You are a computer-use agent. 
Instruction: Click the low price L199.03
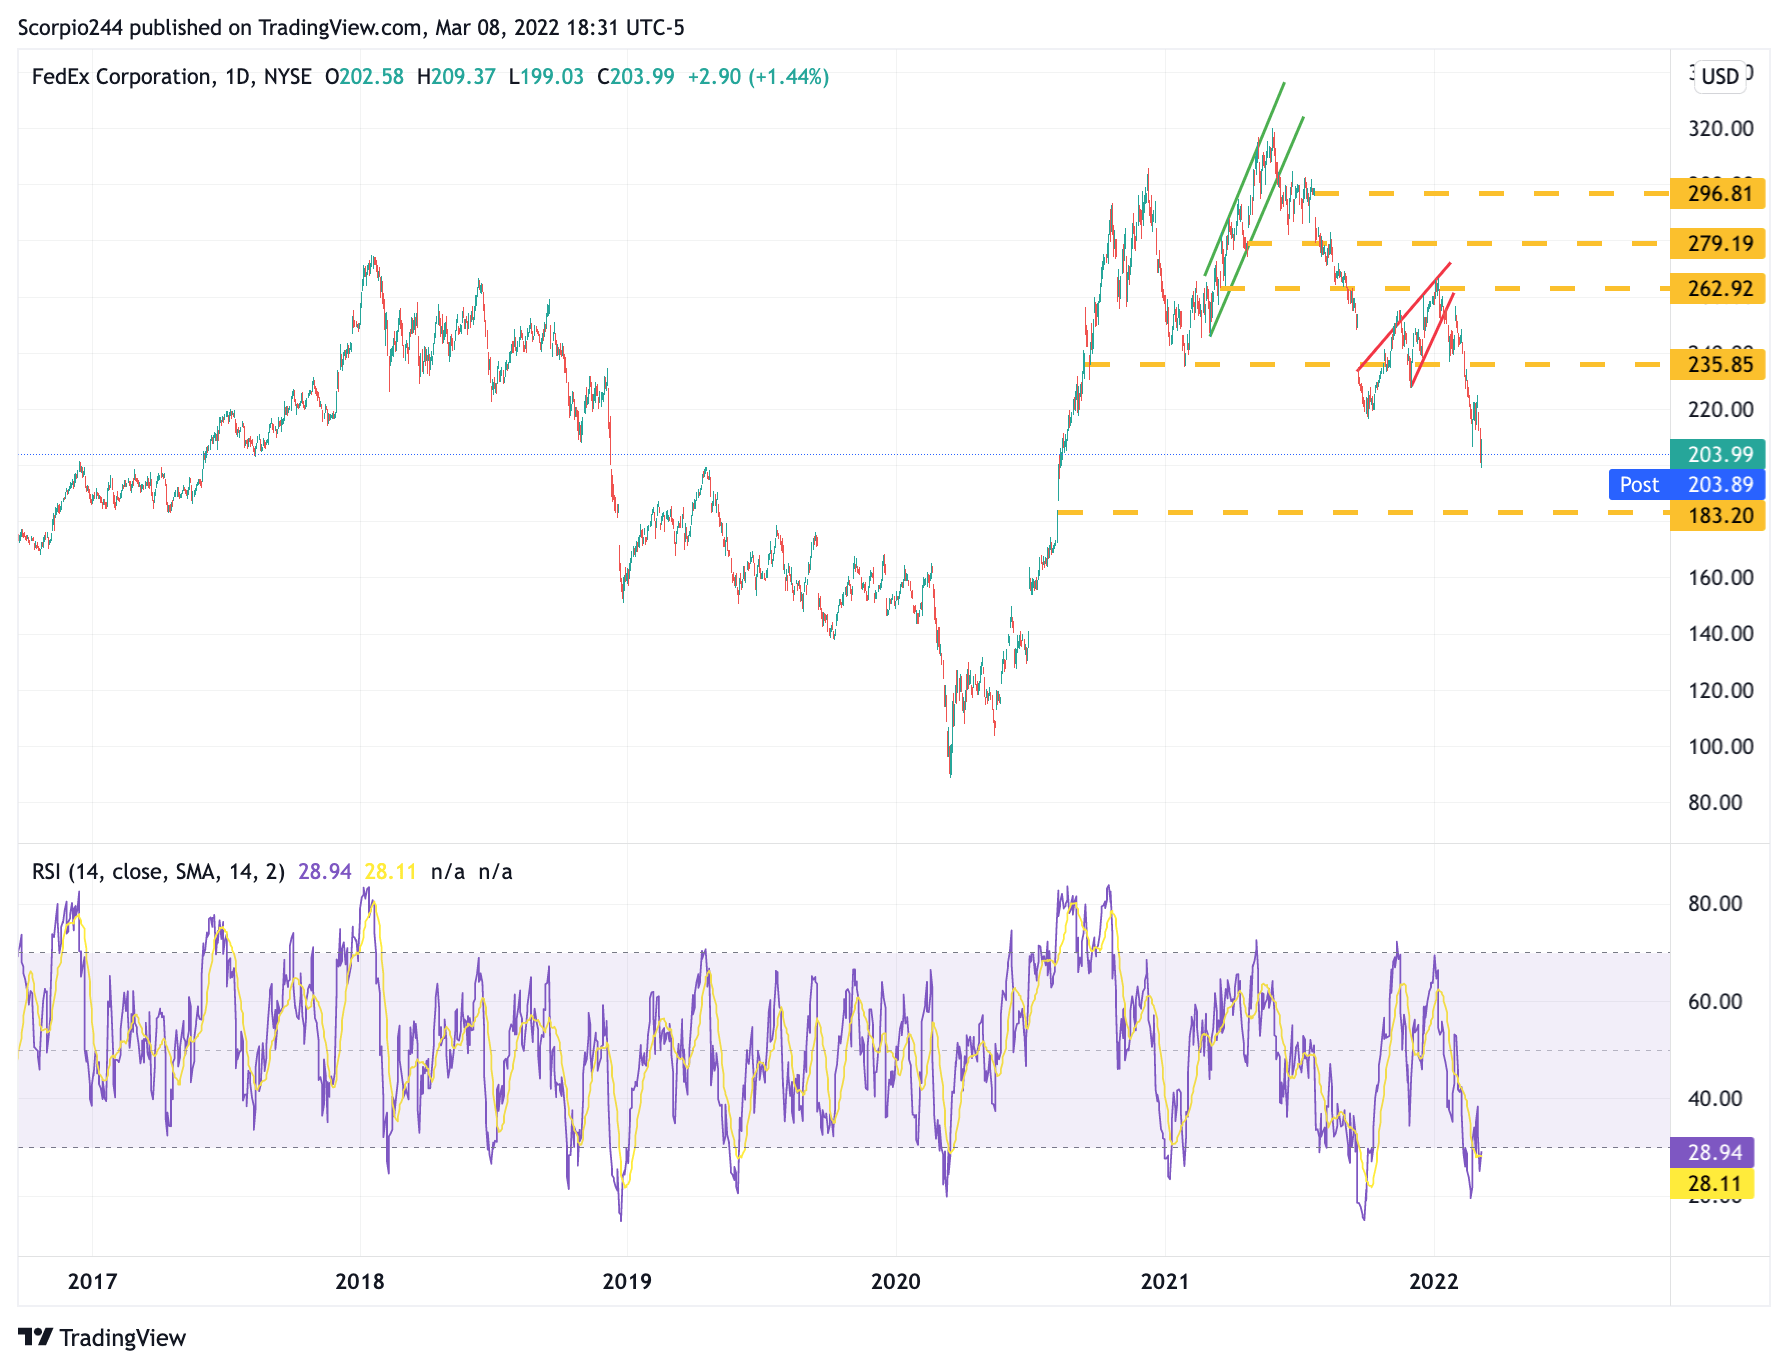[x=546, y=77]
